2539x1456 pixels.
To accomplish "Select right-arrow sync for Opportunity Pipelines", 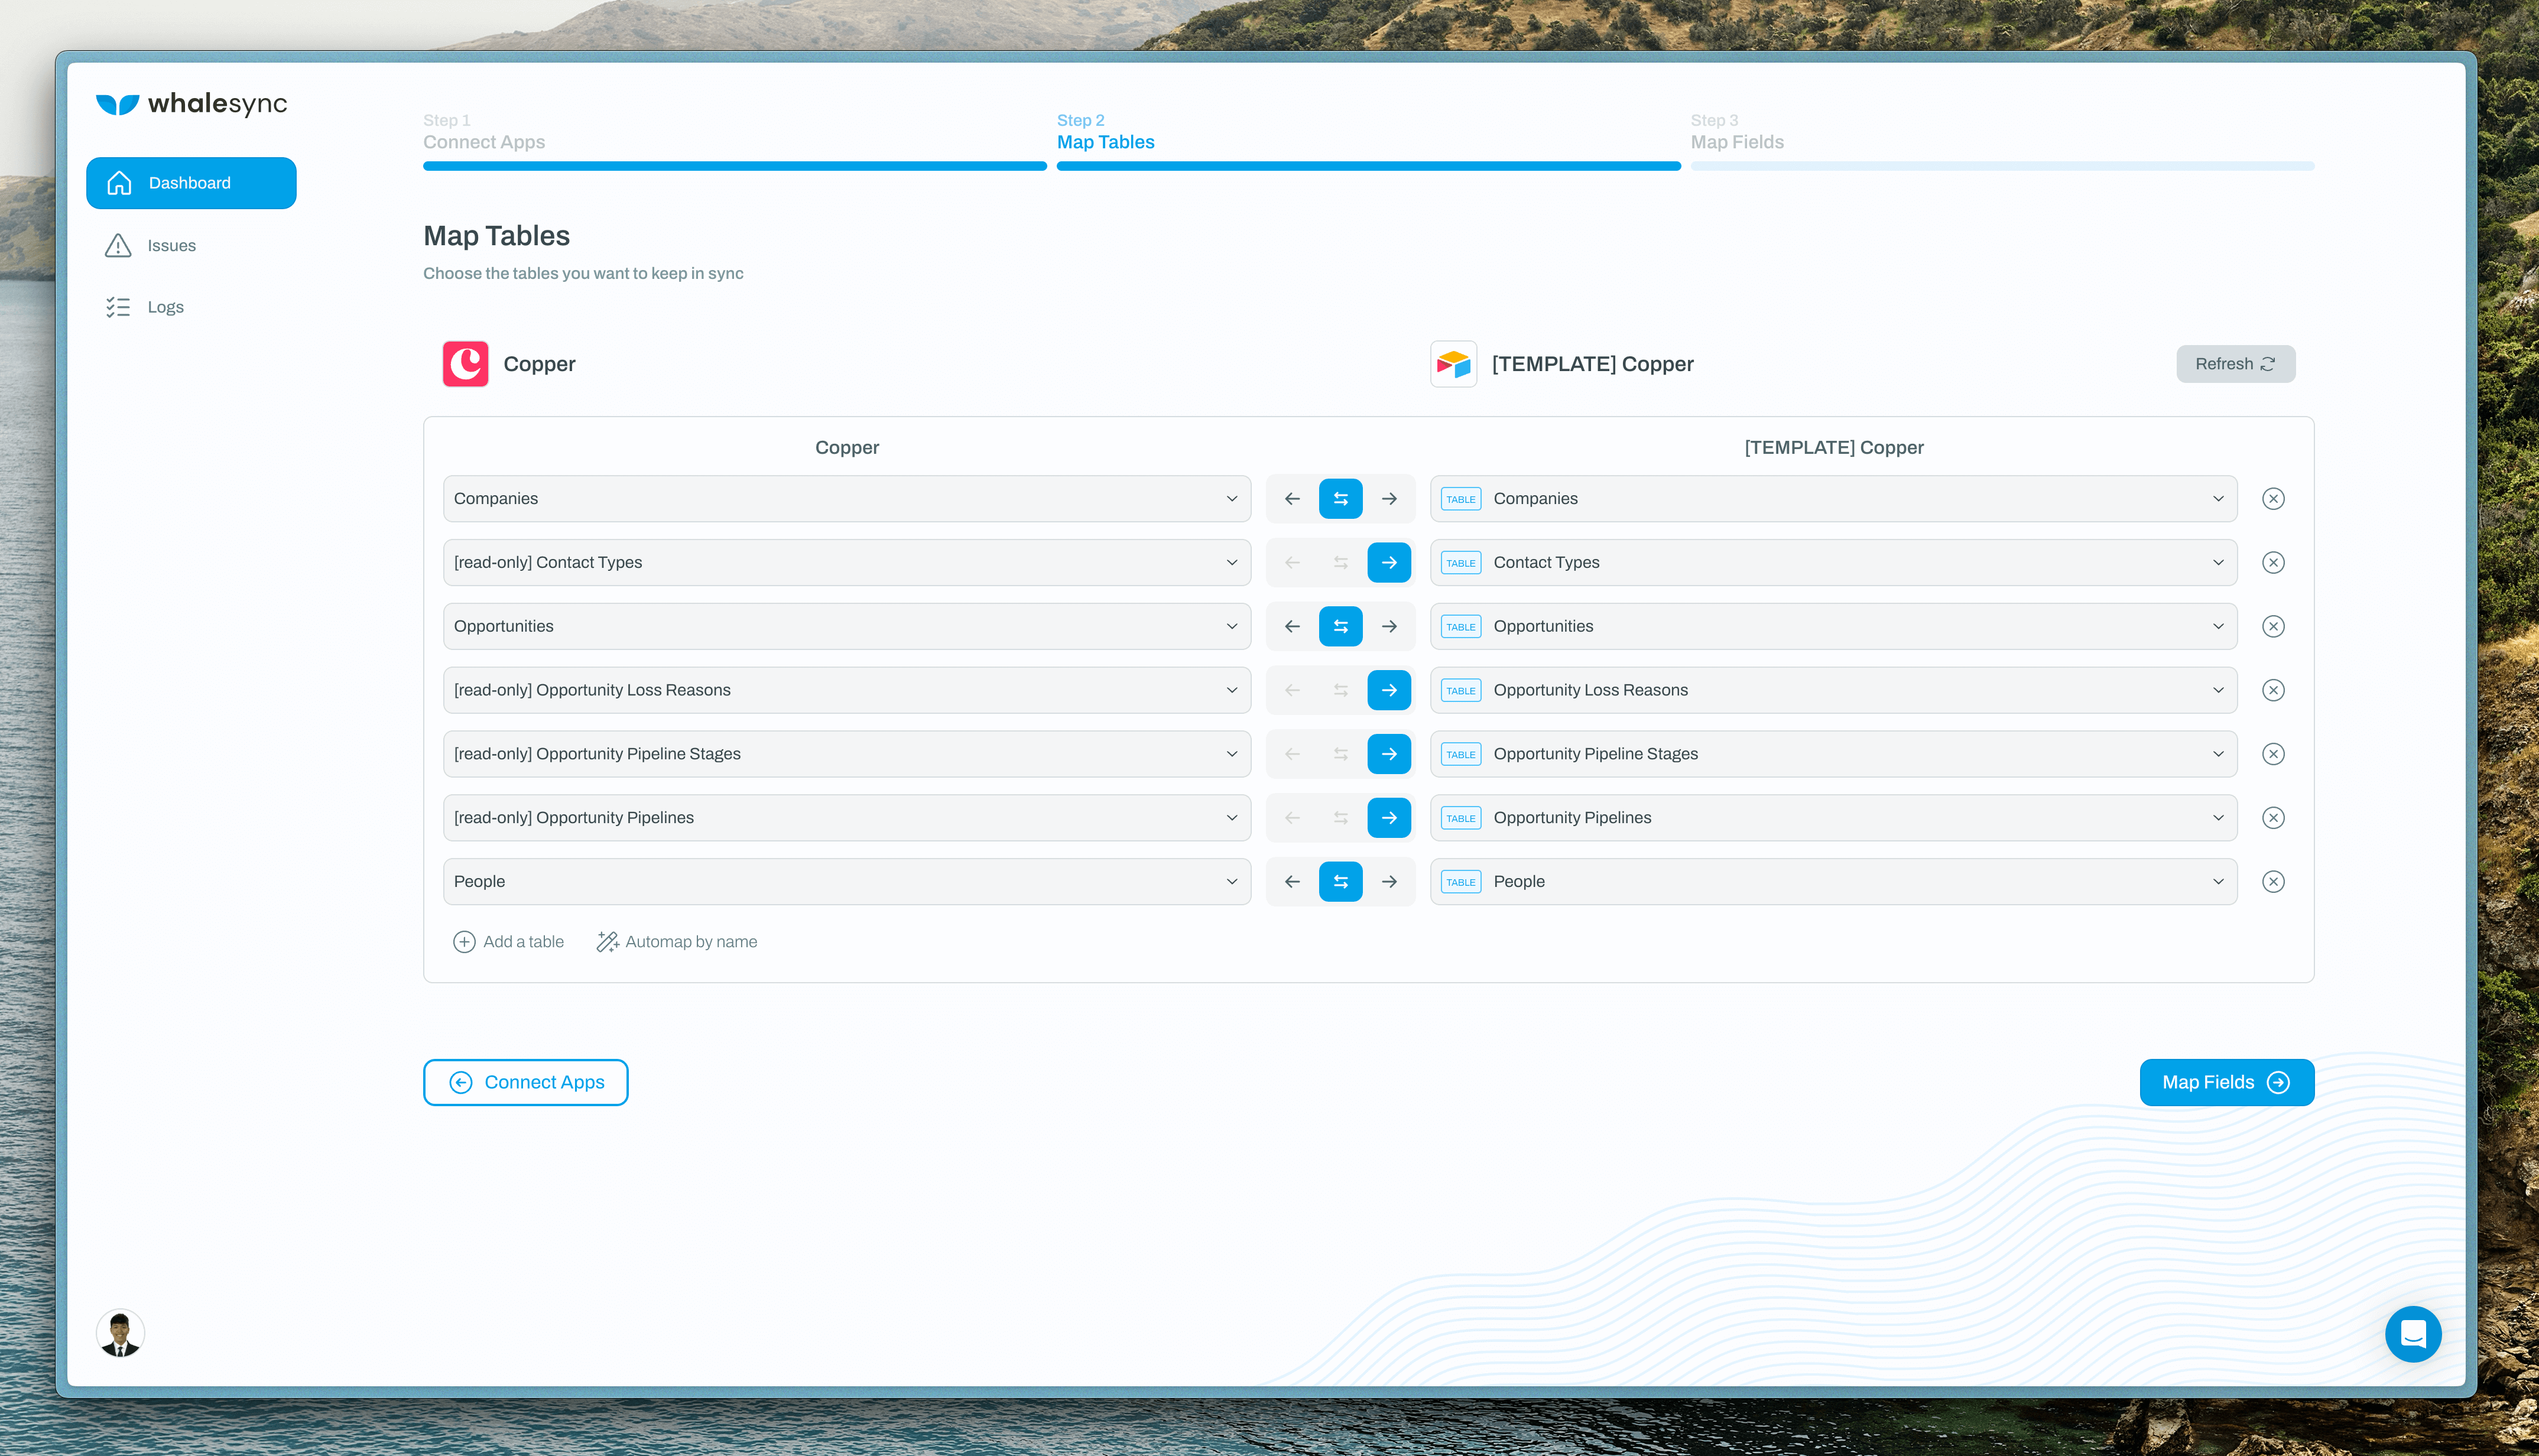I will click(x=1389, y=818).
